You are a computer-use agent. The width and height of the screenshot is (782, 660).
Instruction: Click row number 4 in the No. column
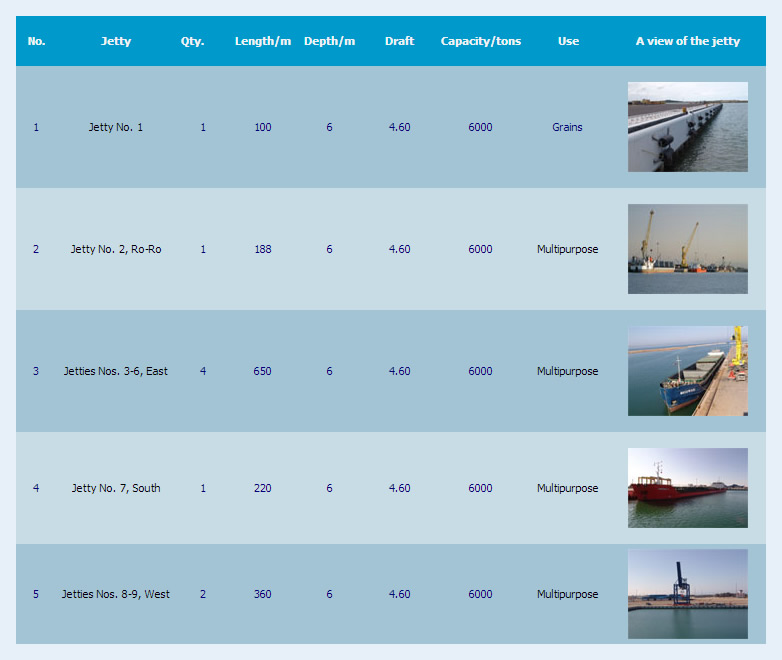(x=36, y=488)
